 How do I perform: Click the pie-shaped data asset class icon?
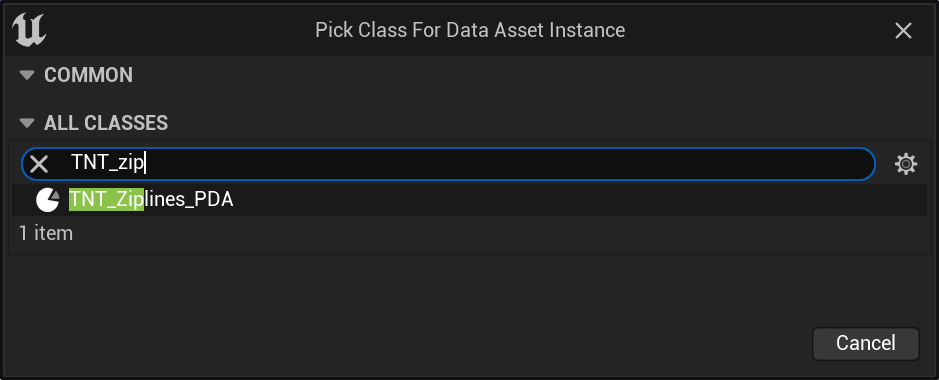(x=48, y=200)
